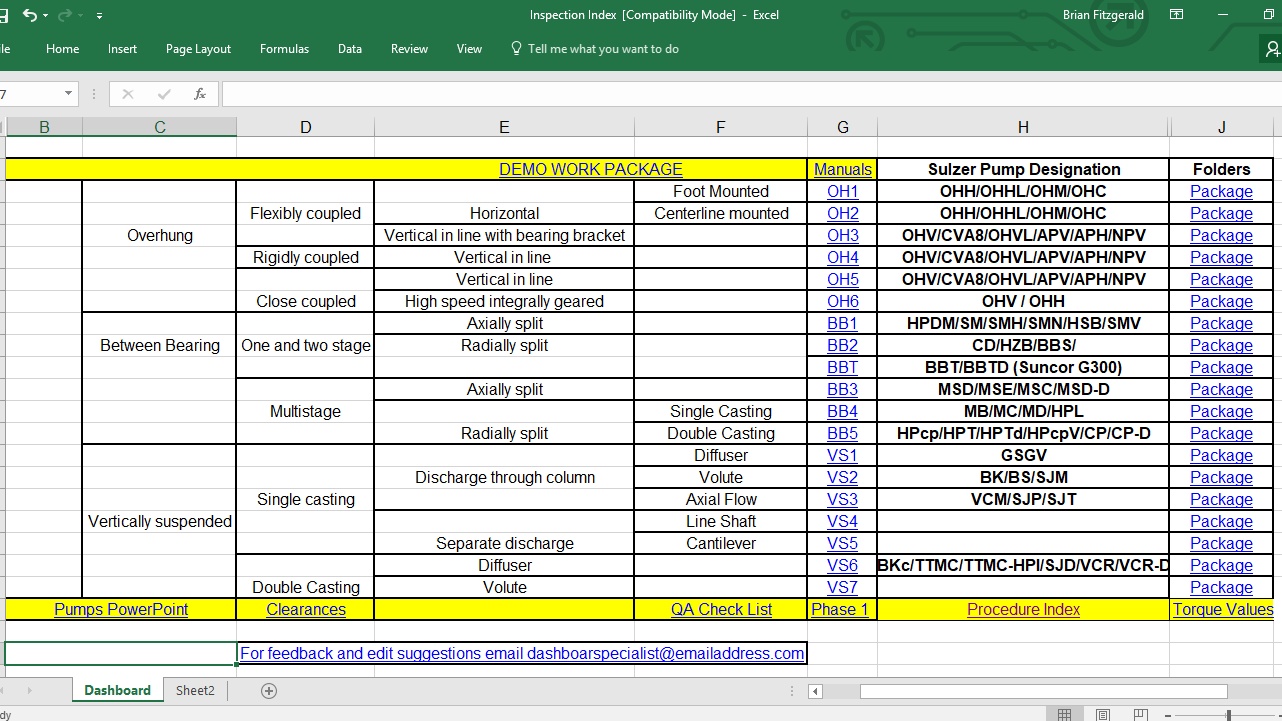The height and width of the screenshot is (721, 1282).
Task: Click the Enter checkmark in formula bar
Action: coord(164,94)
